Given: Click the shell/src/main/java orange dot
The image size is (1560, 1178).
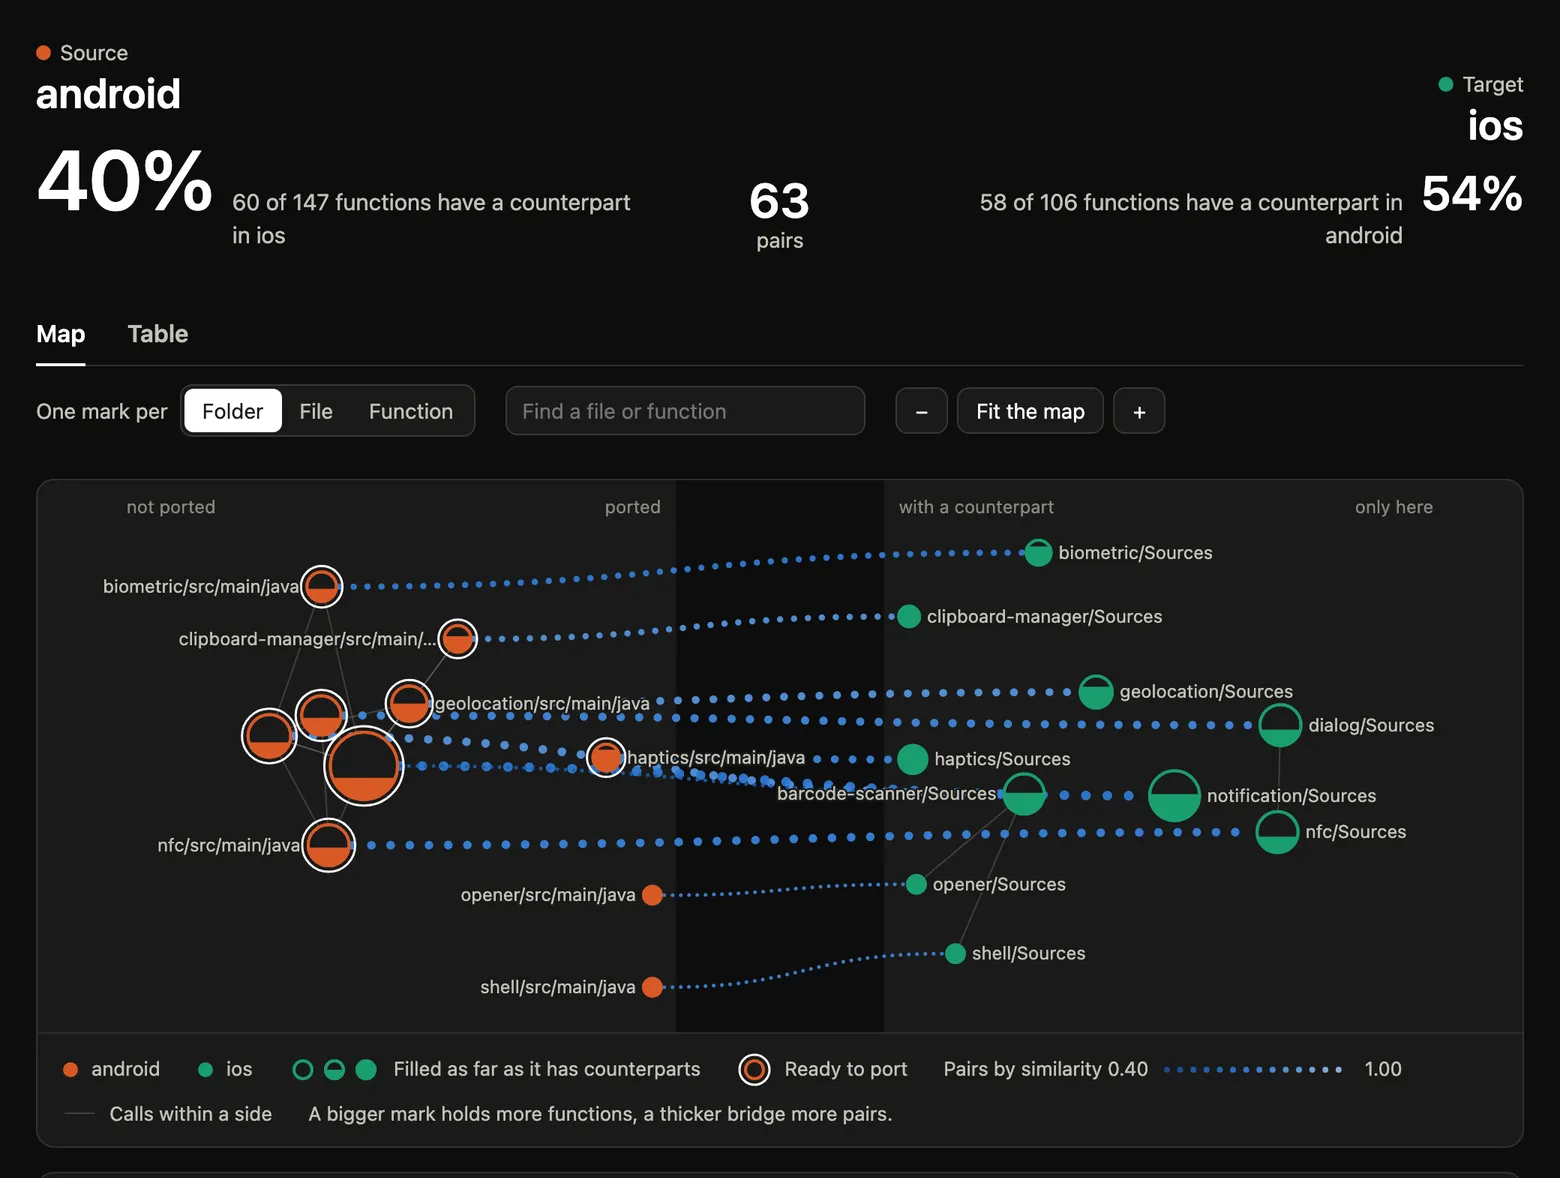Looking at the screenshot, I should tap(652, 987).
